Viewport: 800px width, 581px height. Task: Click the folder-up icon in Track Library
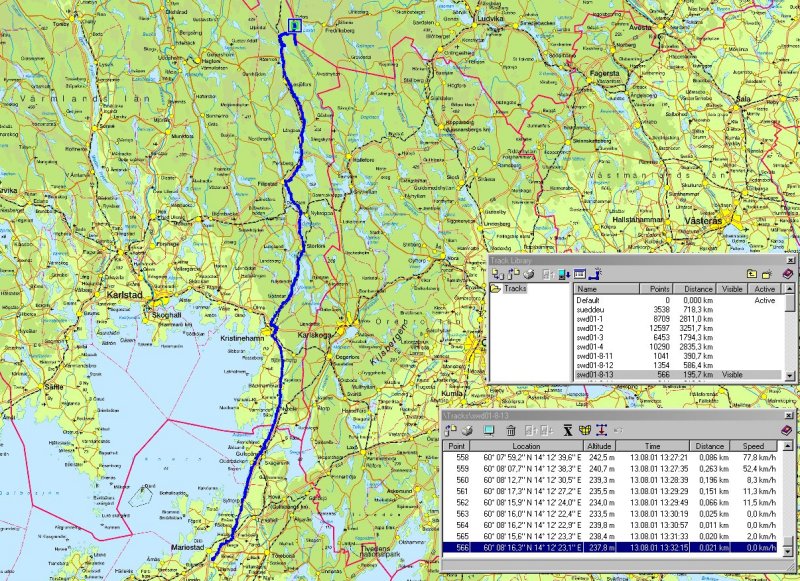751,274
